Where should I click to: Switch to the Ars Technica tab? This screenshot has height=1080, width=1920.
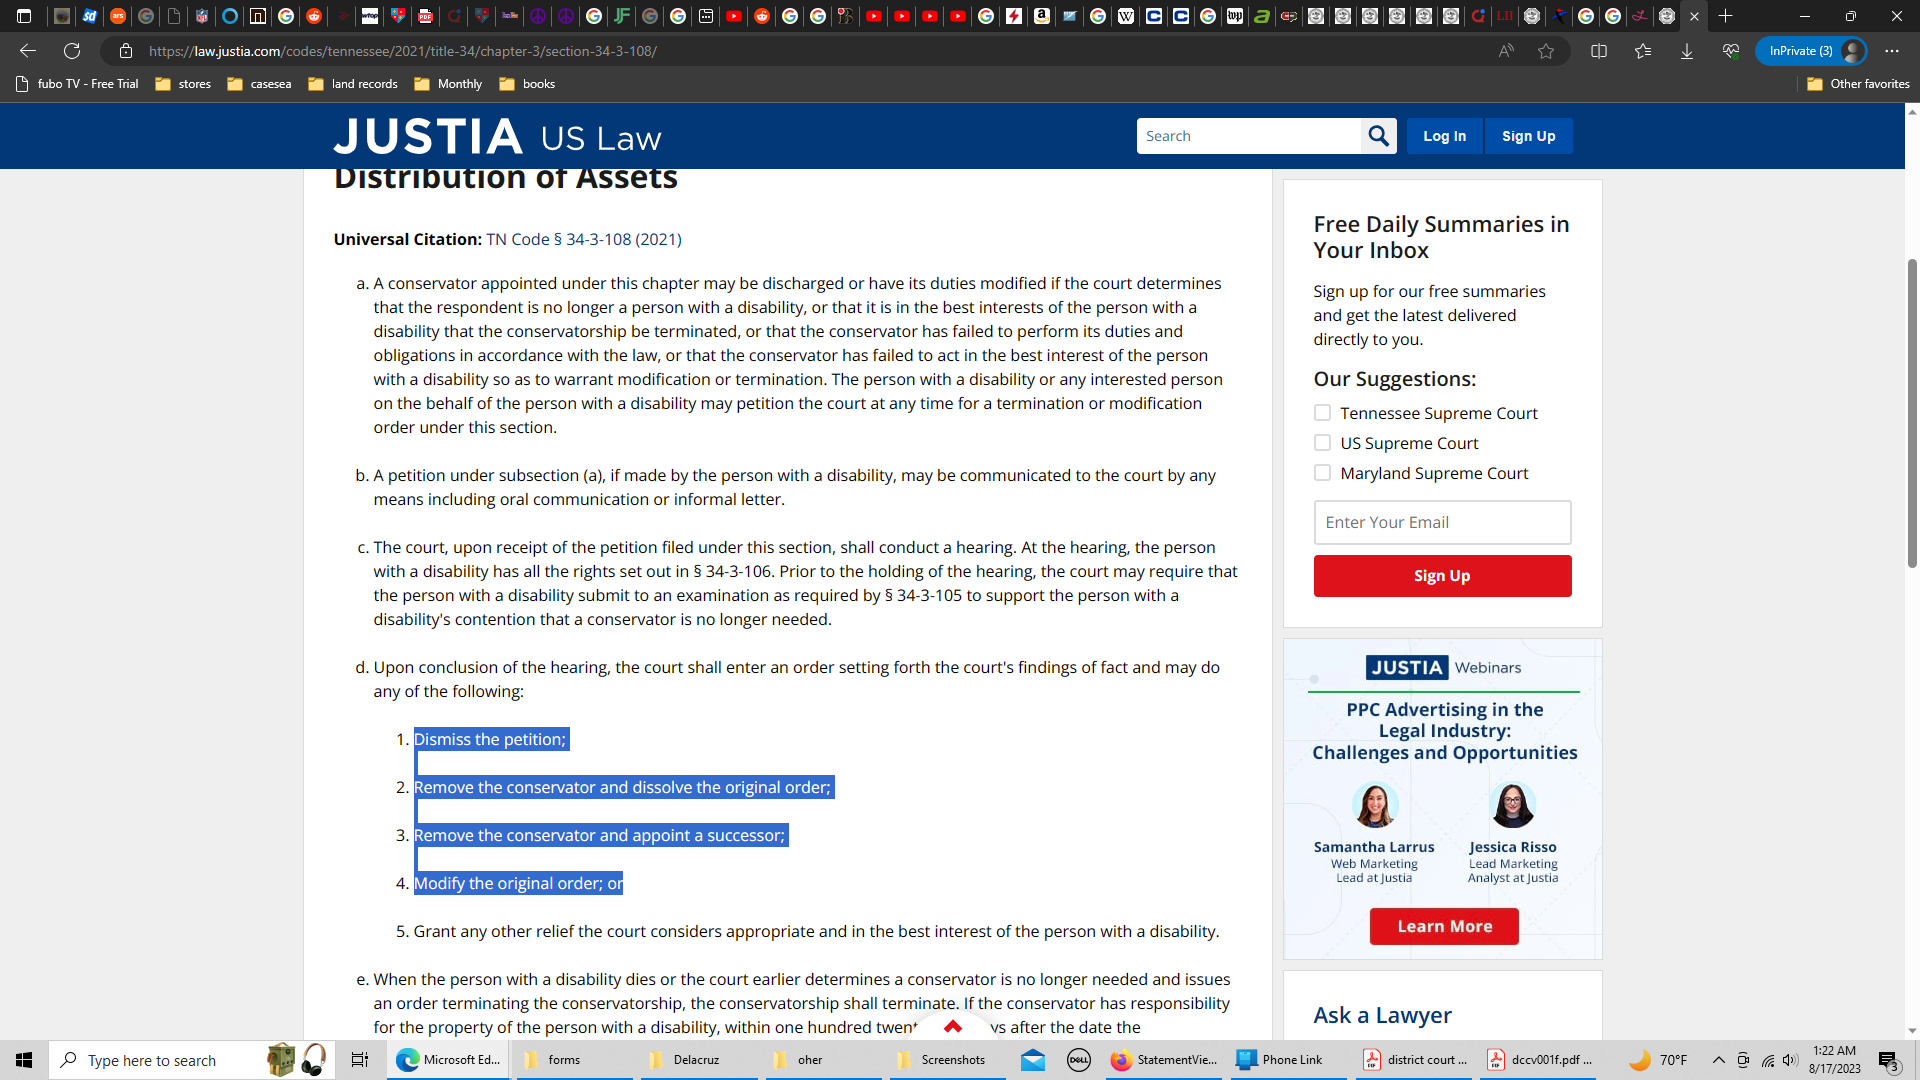tap(118, 16)
